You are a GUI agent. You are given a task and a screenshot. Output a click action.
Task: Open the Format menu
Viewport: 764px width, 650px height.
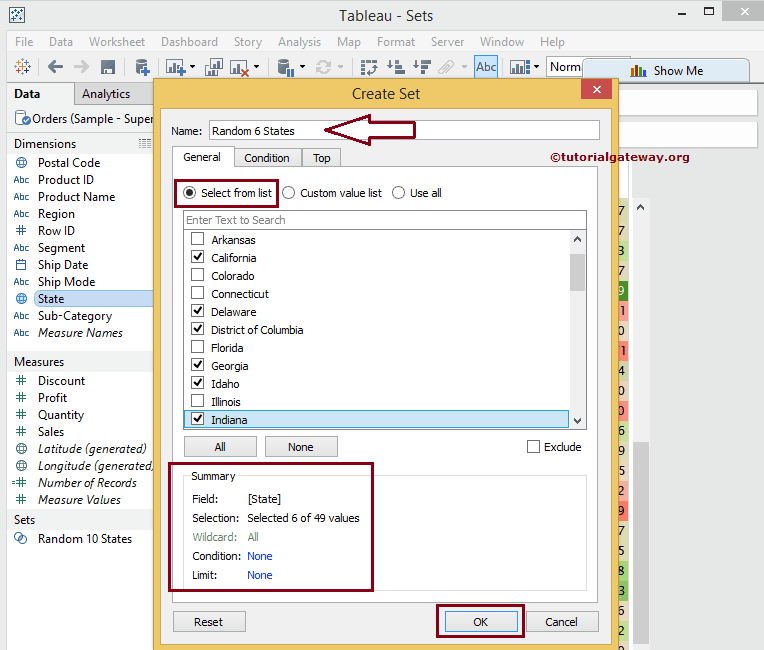(396, 42)
